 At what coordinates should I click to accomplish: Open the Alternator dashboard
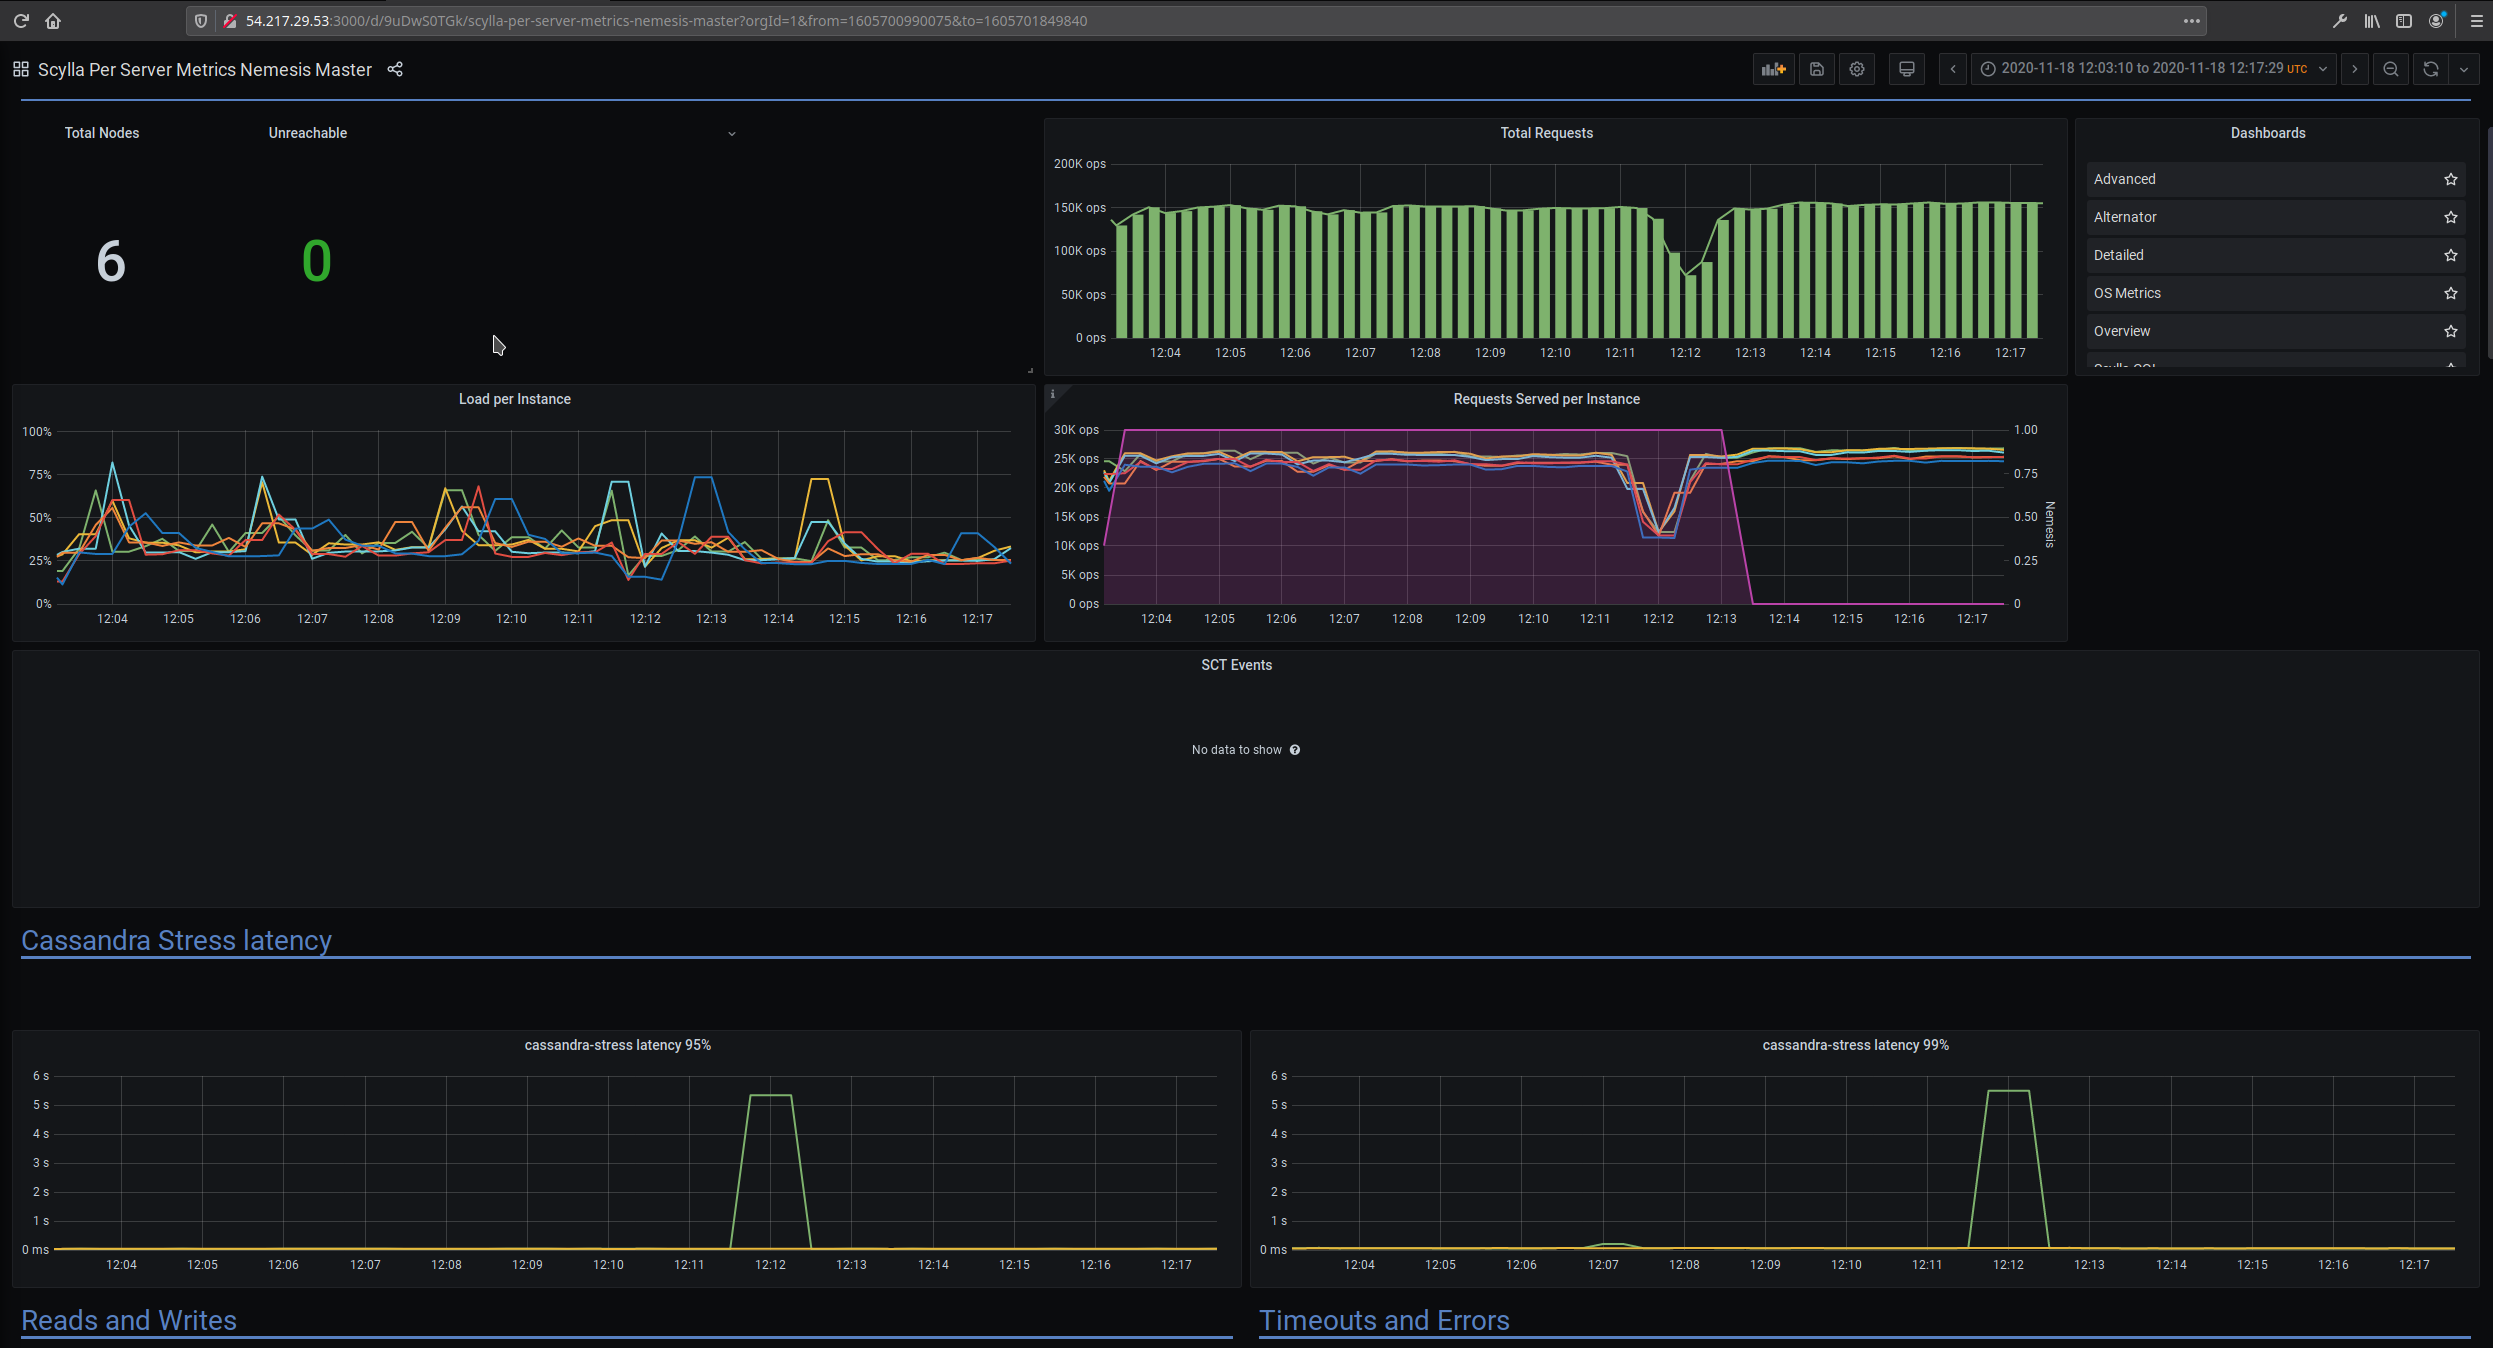pyautogui.click(x=2124, y=217)
